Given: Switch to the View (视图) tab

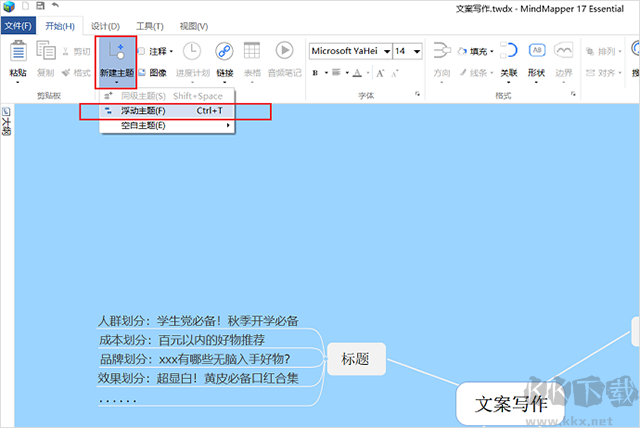Looking at the screenshot, I should (194, 26).
